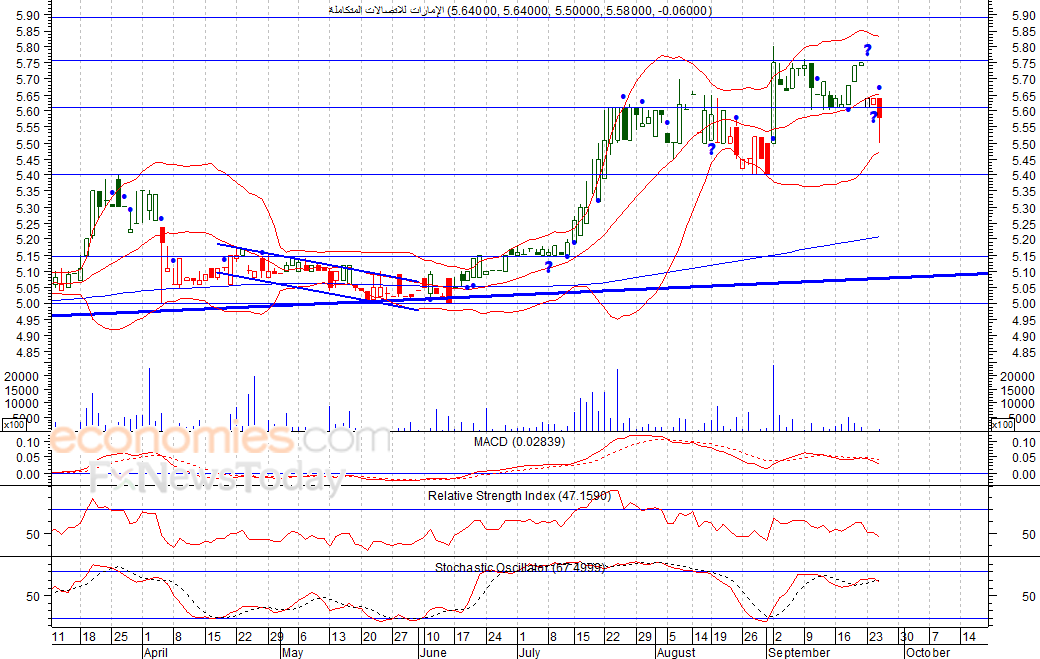Click the date label 25 on time axis
Image resolution: width=1040 pixels, height=659 pixels.
click(120, 636)
